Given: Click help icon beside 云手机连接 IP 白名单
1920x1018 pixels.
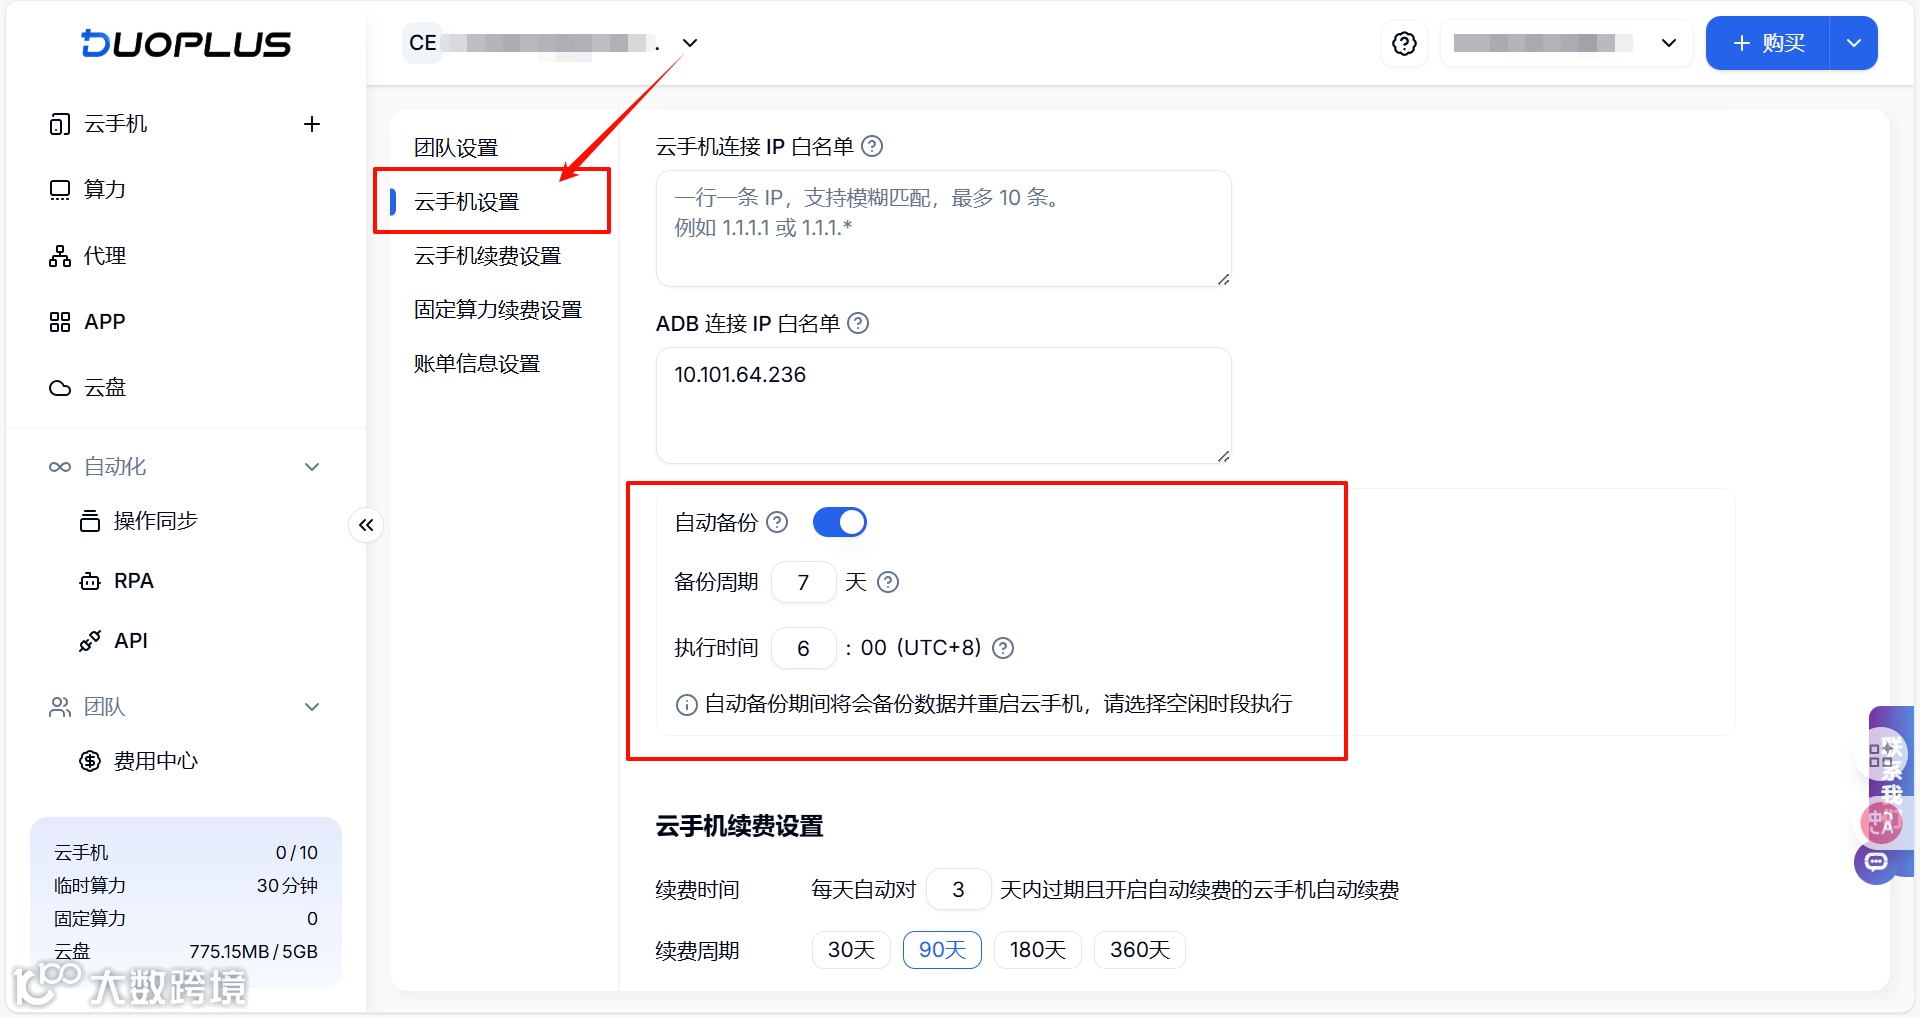Looking at the screenshot, I should coord(872,147).
